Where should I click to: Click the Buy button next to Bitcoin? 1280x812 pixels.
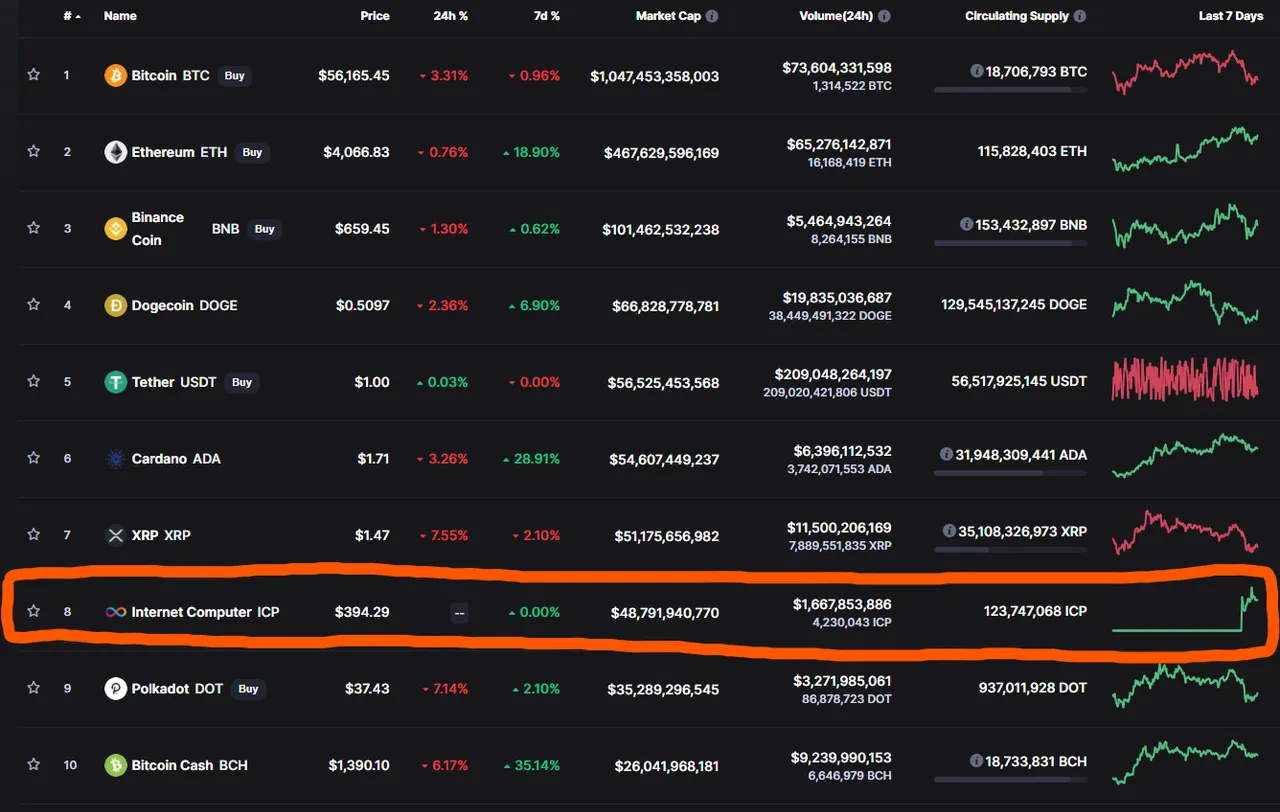[x=234, y=75]
